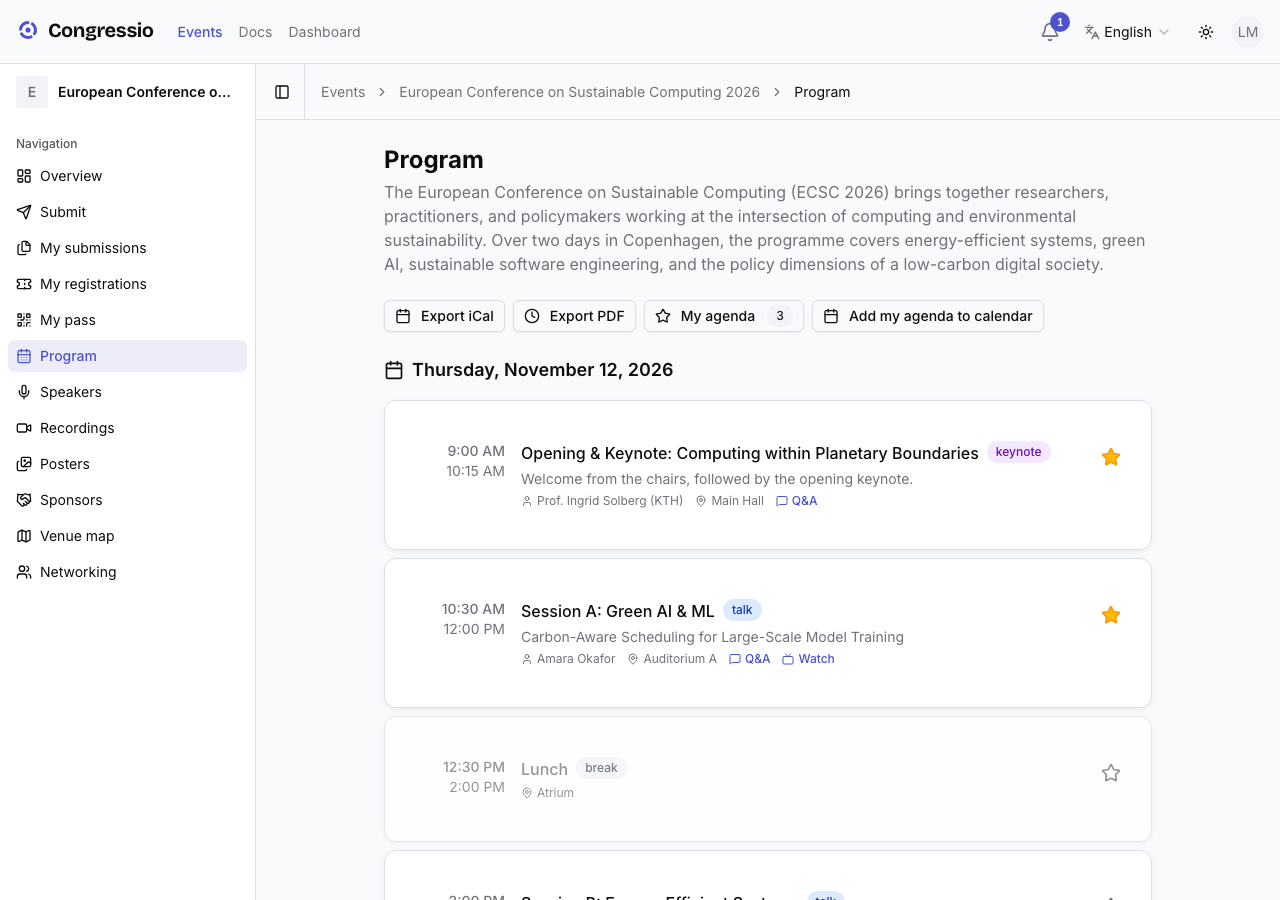
Task: Open Overview in the navigation
Action: 127,176
